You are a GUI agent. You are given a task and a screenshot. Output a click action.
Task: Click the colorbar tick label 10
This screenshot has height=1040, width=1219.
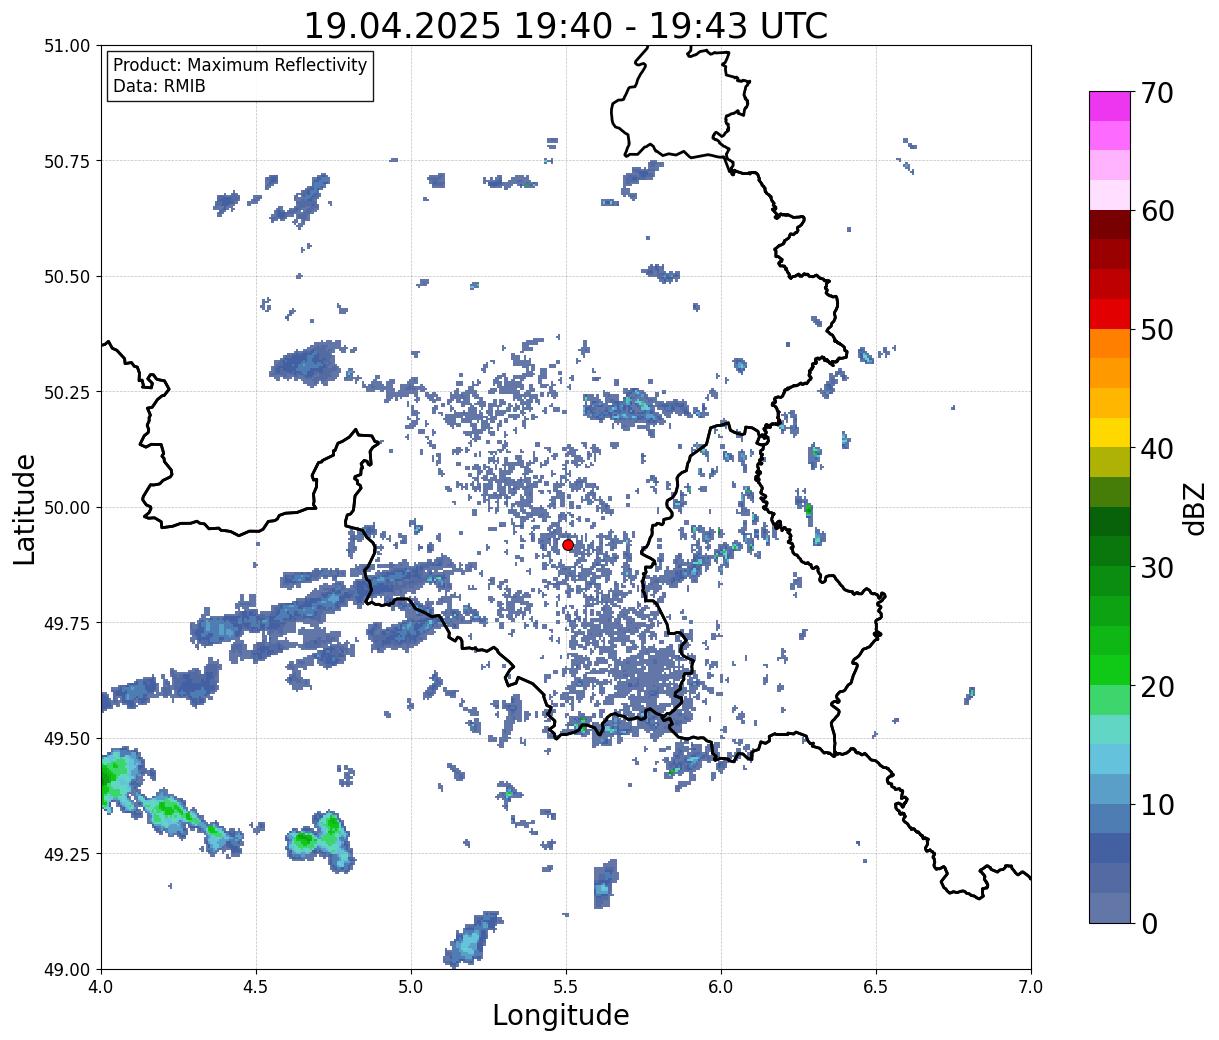(1156, 805)
